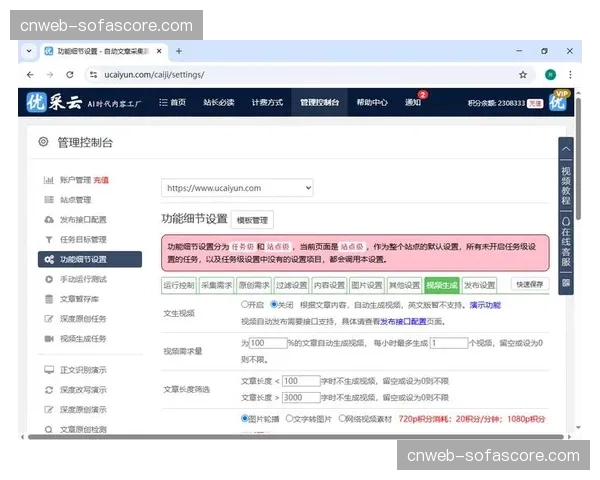Click the 视频生成任务 camera icon
Screen dimensions: 600x480
[49, 339]
